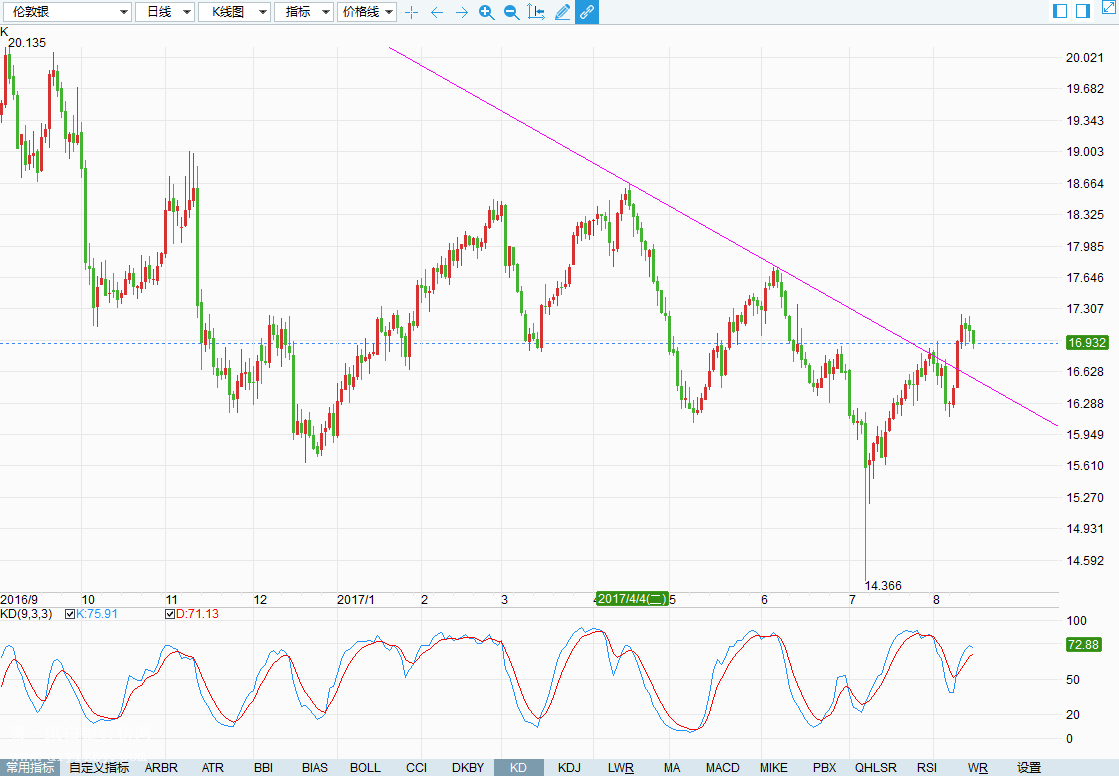Click the 2017/1 date axis label
This screenshot has width=1119, height=776.
(355, 600)
